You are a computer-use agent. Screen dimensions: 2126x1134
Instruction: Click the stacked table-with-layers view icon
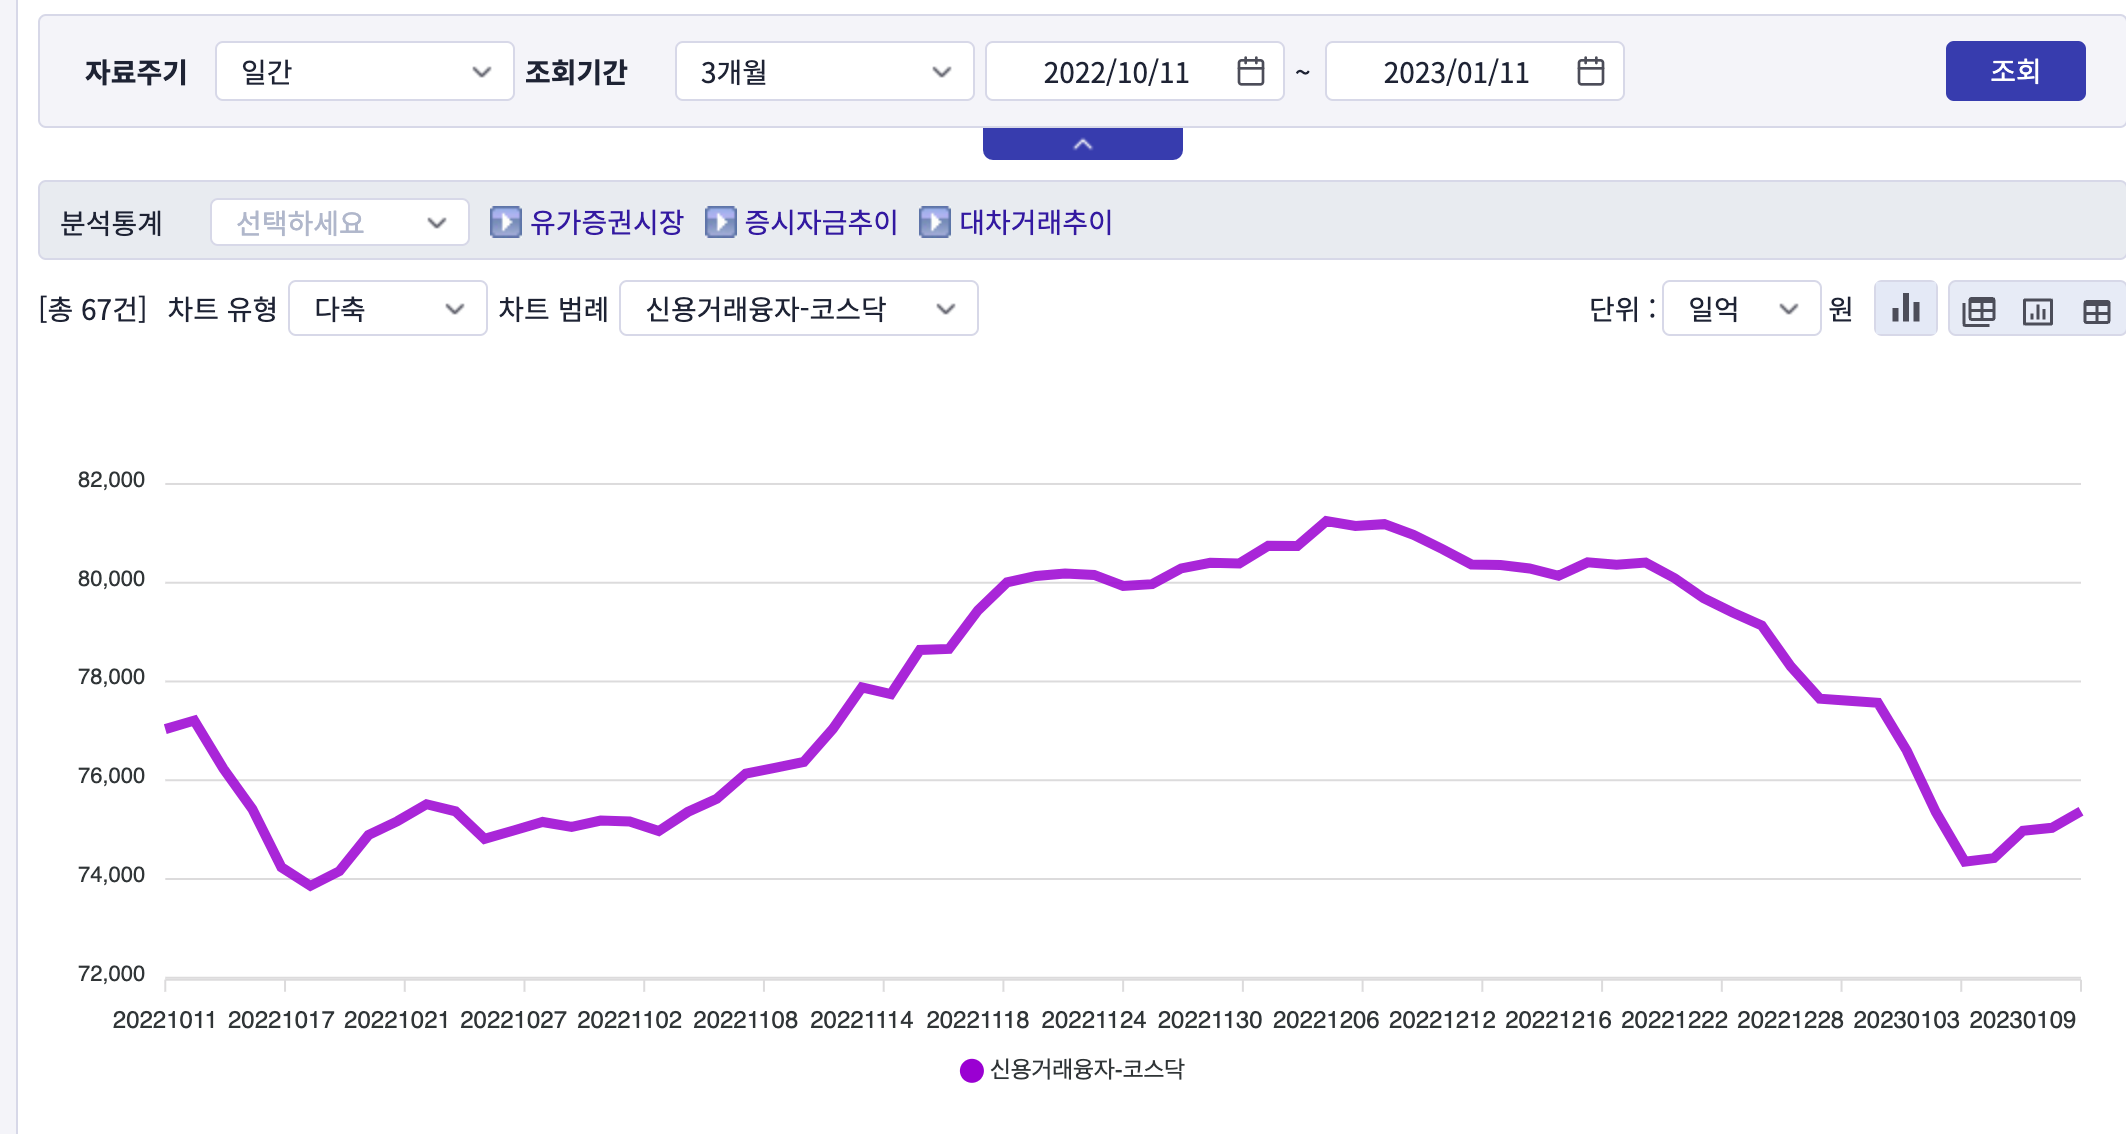click(x=1978, y=311)
